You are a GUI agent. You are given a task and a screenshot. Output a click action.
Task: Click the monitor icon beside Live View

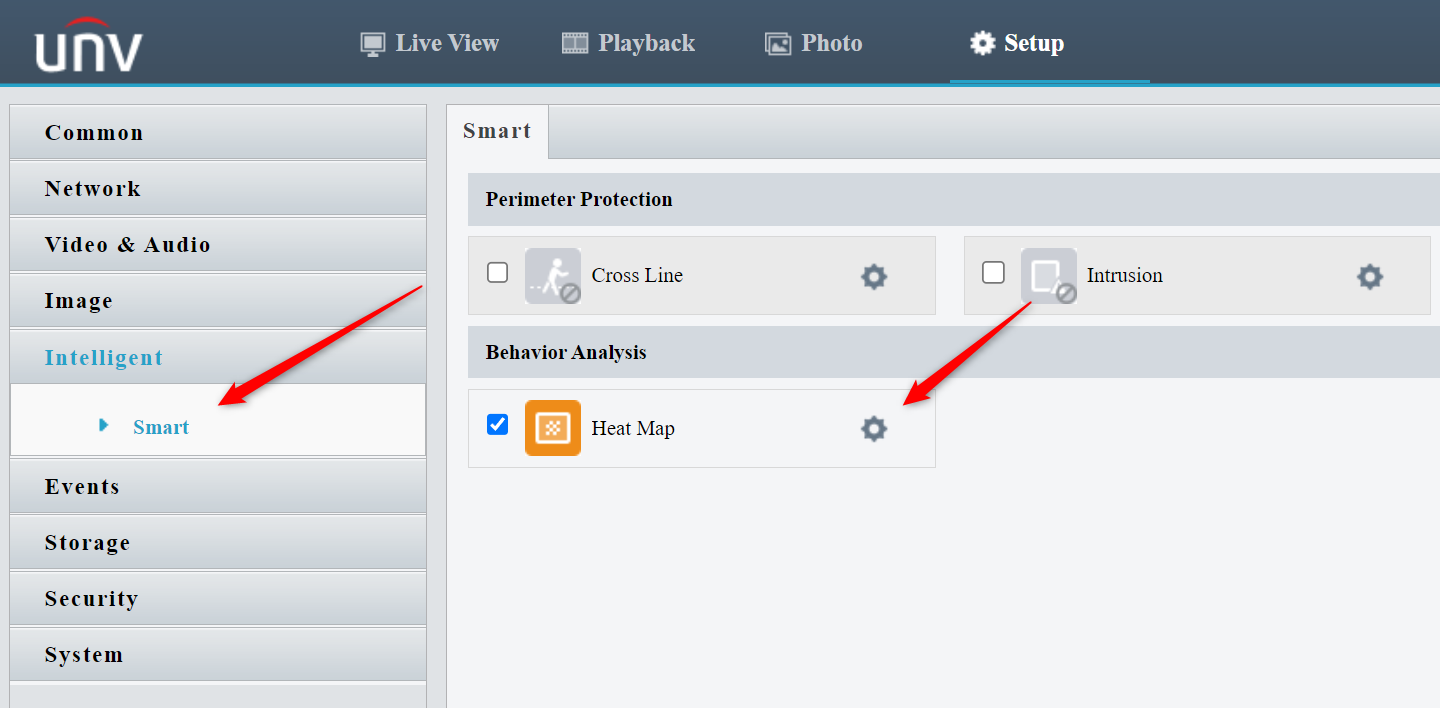pos(373,44)
